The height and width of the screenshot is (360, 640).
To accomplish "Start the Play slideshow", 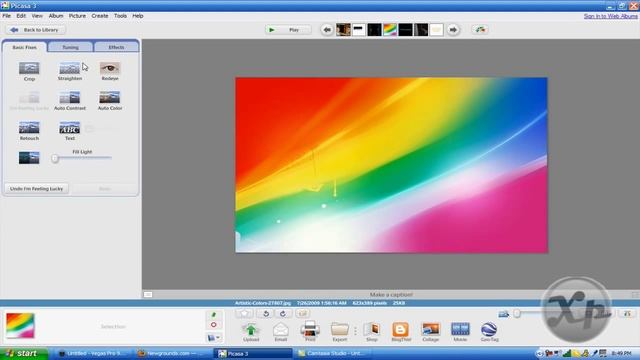I will pos(288,30).
